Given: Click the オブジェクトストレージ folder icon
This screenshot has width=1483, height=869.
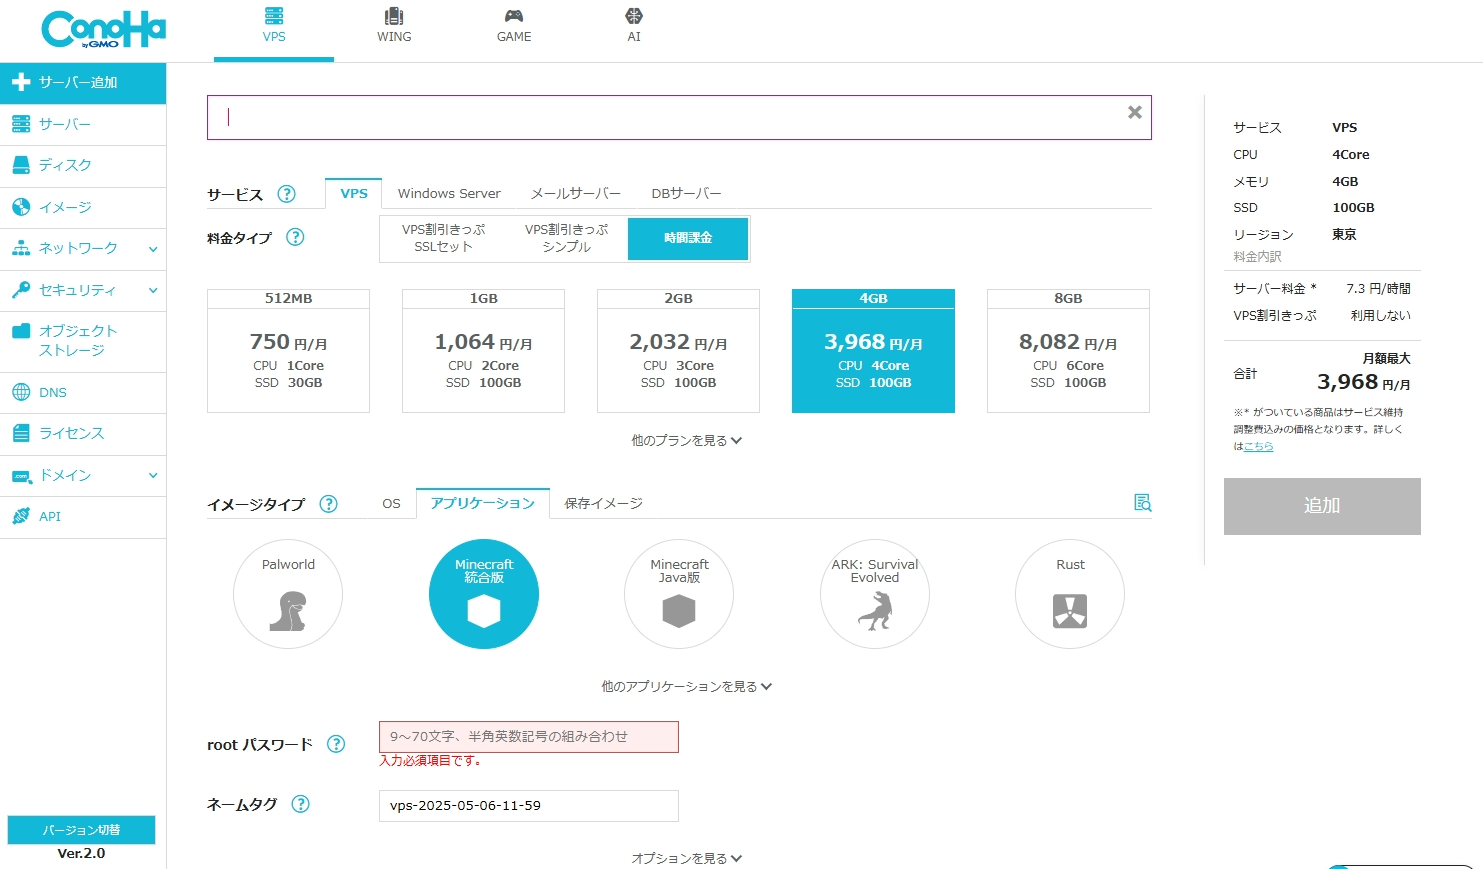Looking at the screenshot, I should [x=21, y=331].
